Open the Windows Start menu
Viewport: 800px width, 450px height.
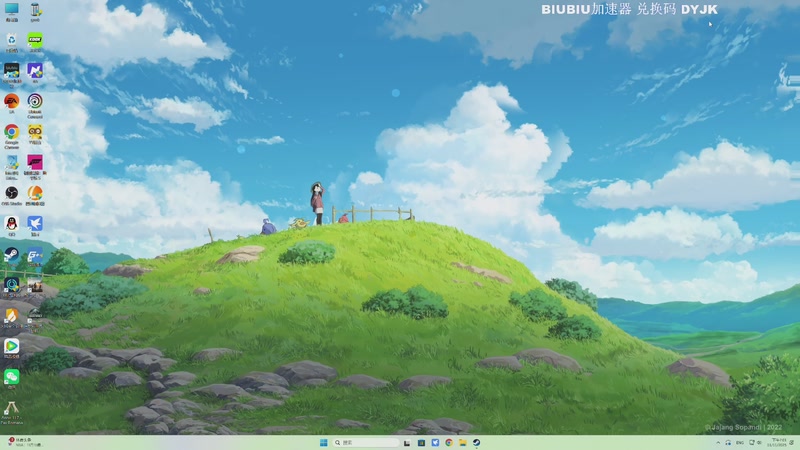(x=323, y=442)
